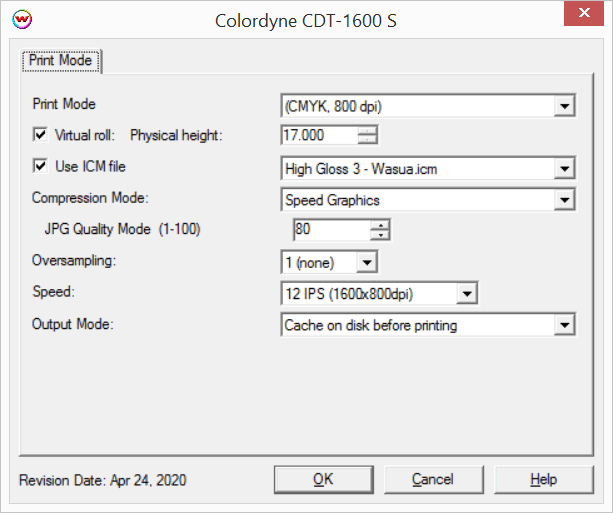Decrease Physical height with down spinner arrow

tap(367, 140)
